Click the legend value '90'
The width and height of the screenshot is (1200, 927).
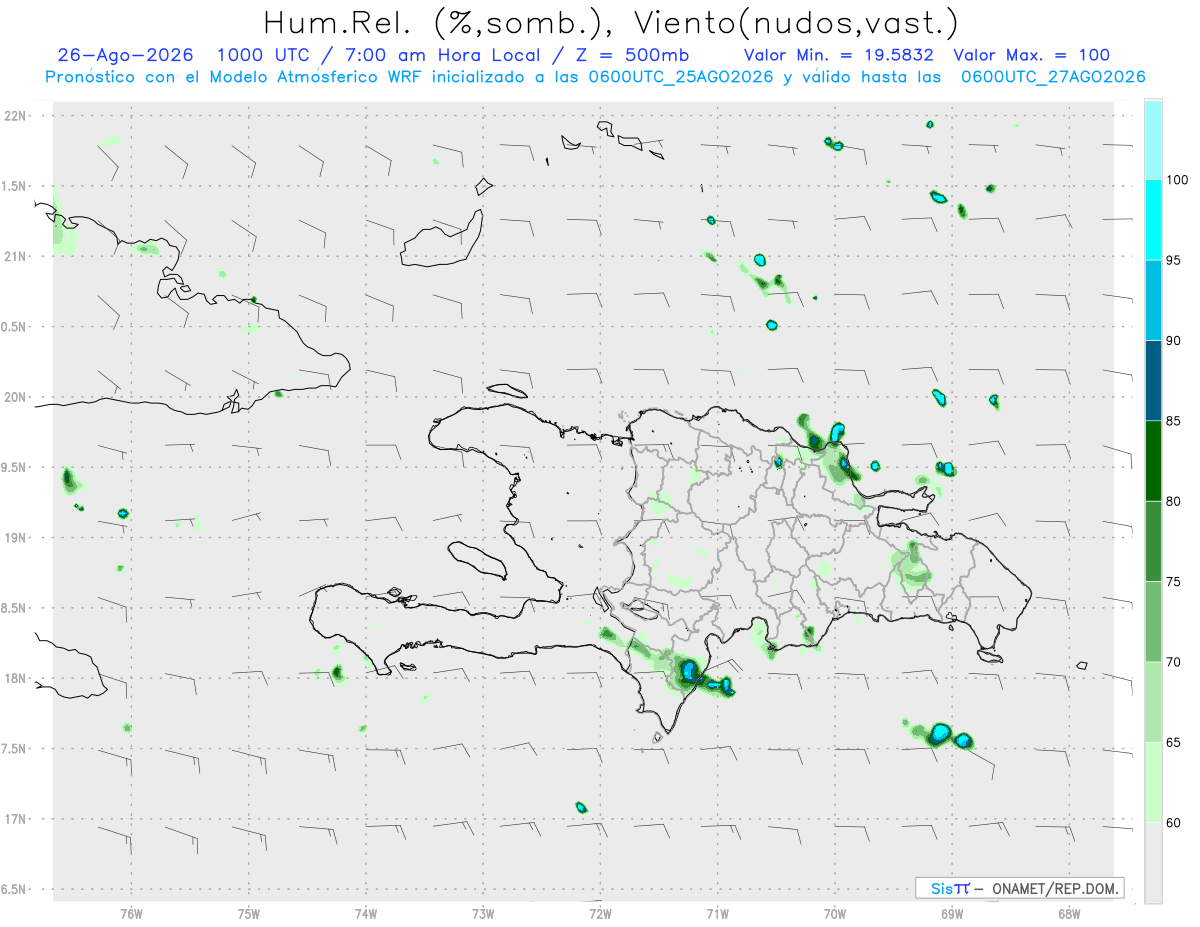(x=1174, y=341)
